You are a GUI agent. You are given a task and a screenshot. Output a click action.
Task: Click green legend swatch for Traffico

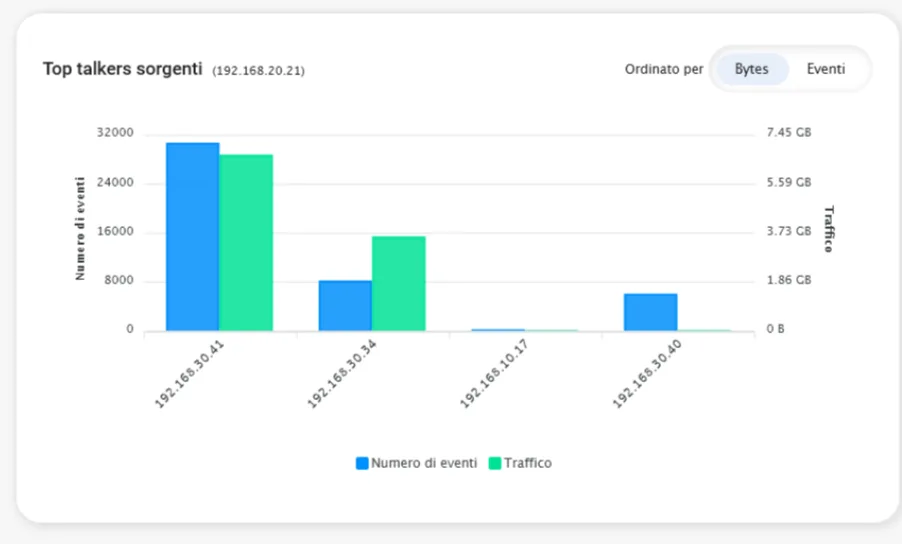click(495, 463)
